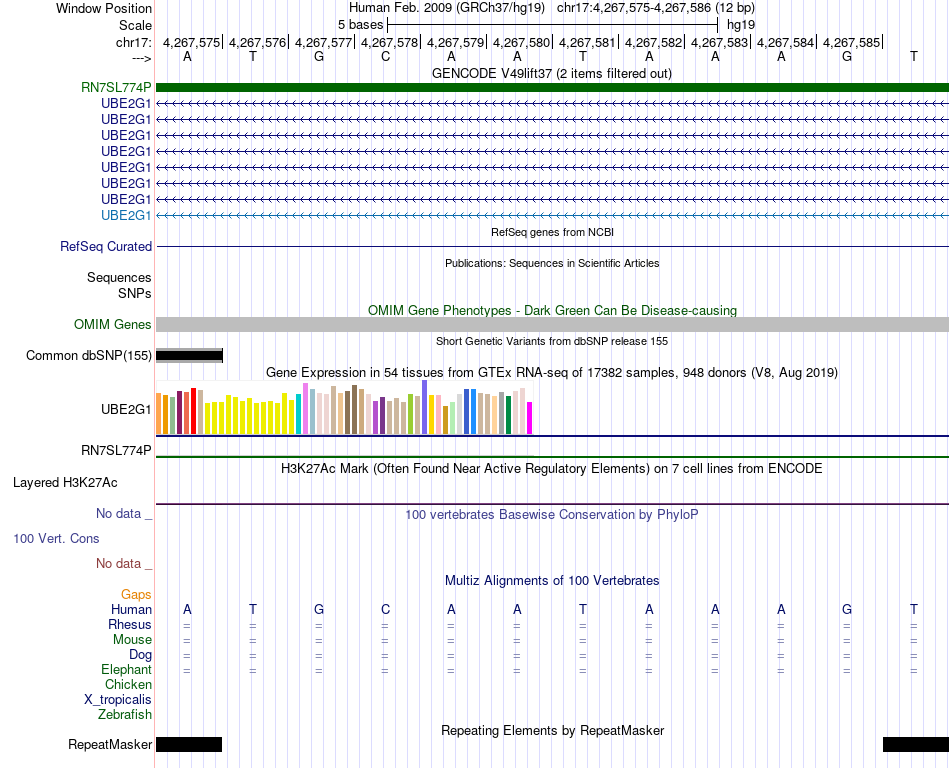The image size is (950, 768).
Task: Click the Scale label
Action: click(135, 25)
